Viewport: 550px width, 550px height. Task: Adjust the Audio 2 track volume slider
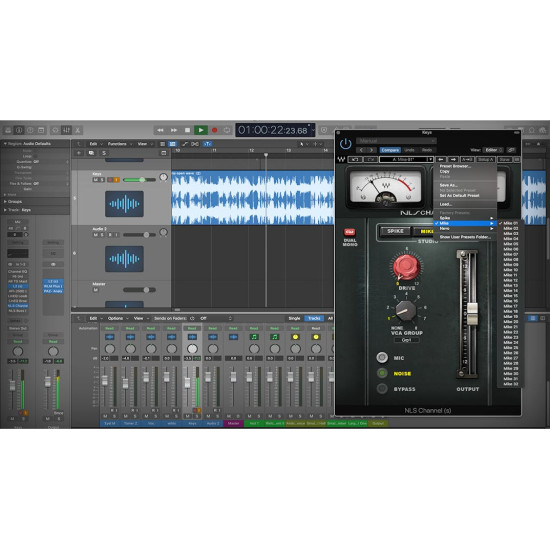pyautogui.click(x=139, y=235)
